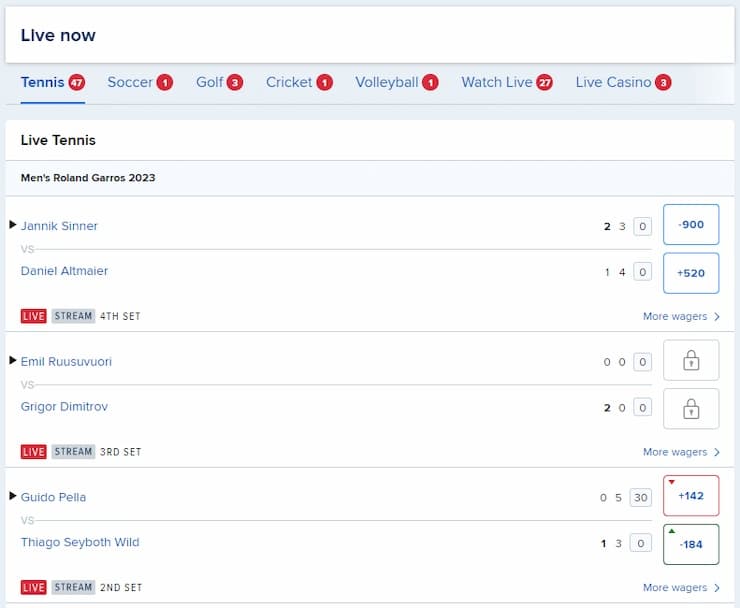Click the Watch Live tab's 27 count badge
This screenshot has height=608, width=740.
pos(545,83)
